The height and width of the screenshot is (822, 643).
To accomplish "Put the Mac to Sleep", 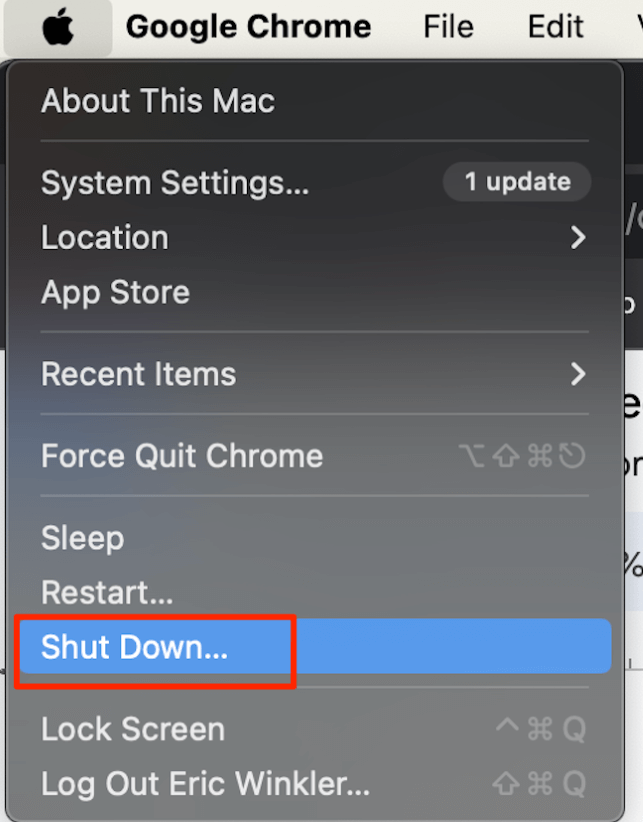I will click(314, 538).
